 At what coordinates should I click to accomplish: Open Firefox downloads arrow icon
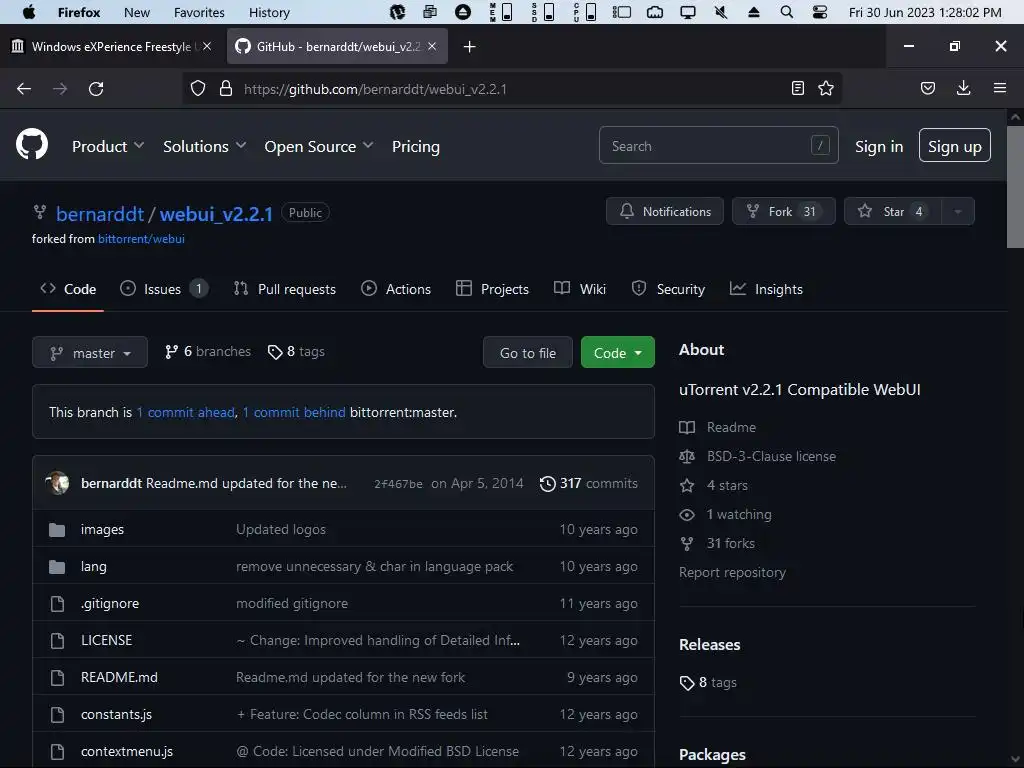click(x=963, y=88)
